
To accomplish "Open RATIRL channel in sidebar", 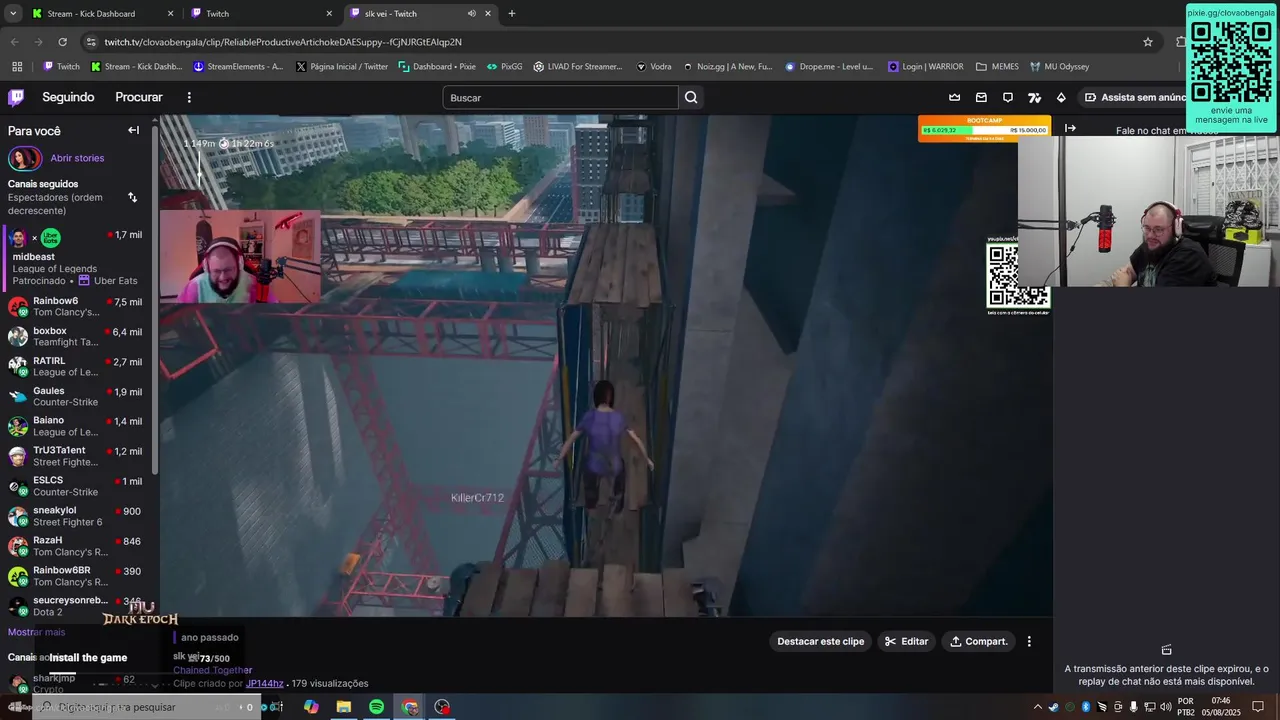I will [x=77, y=366].
